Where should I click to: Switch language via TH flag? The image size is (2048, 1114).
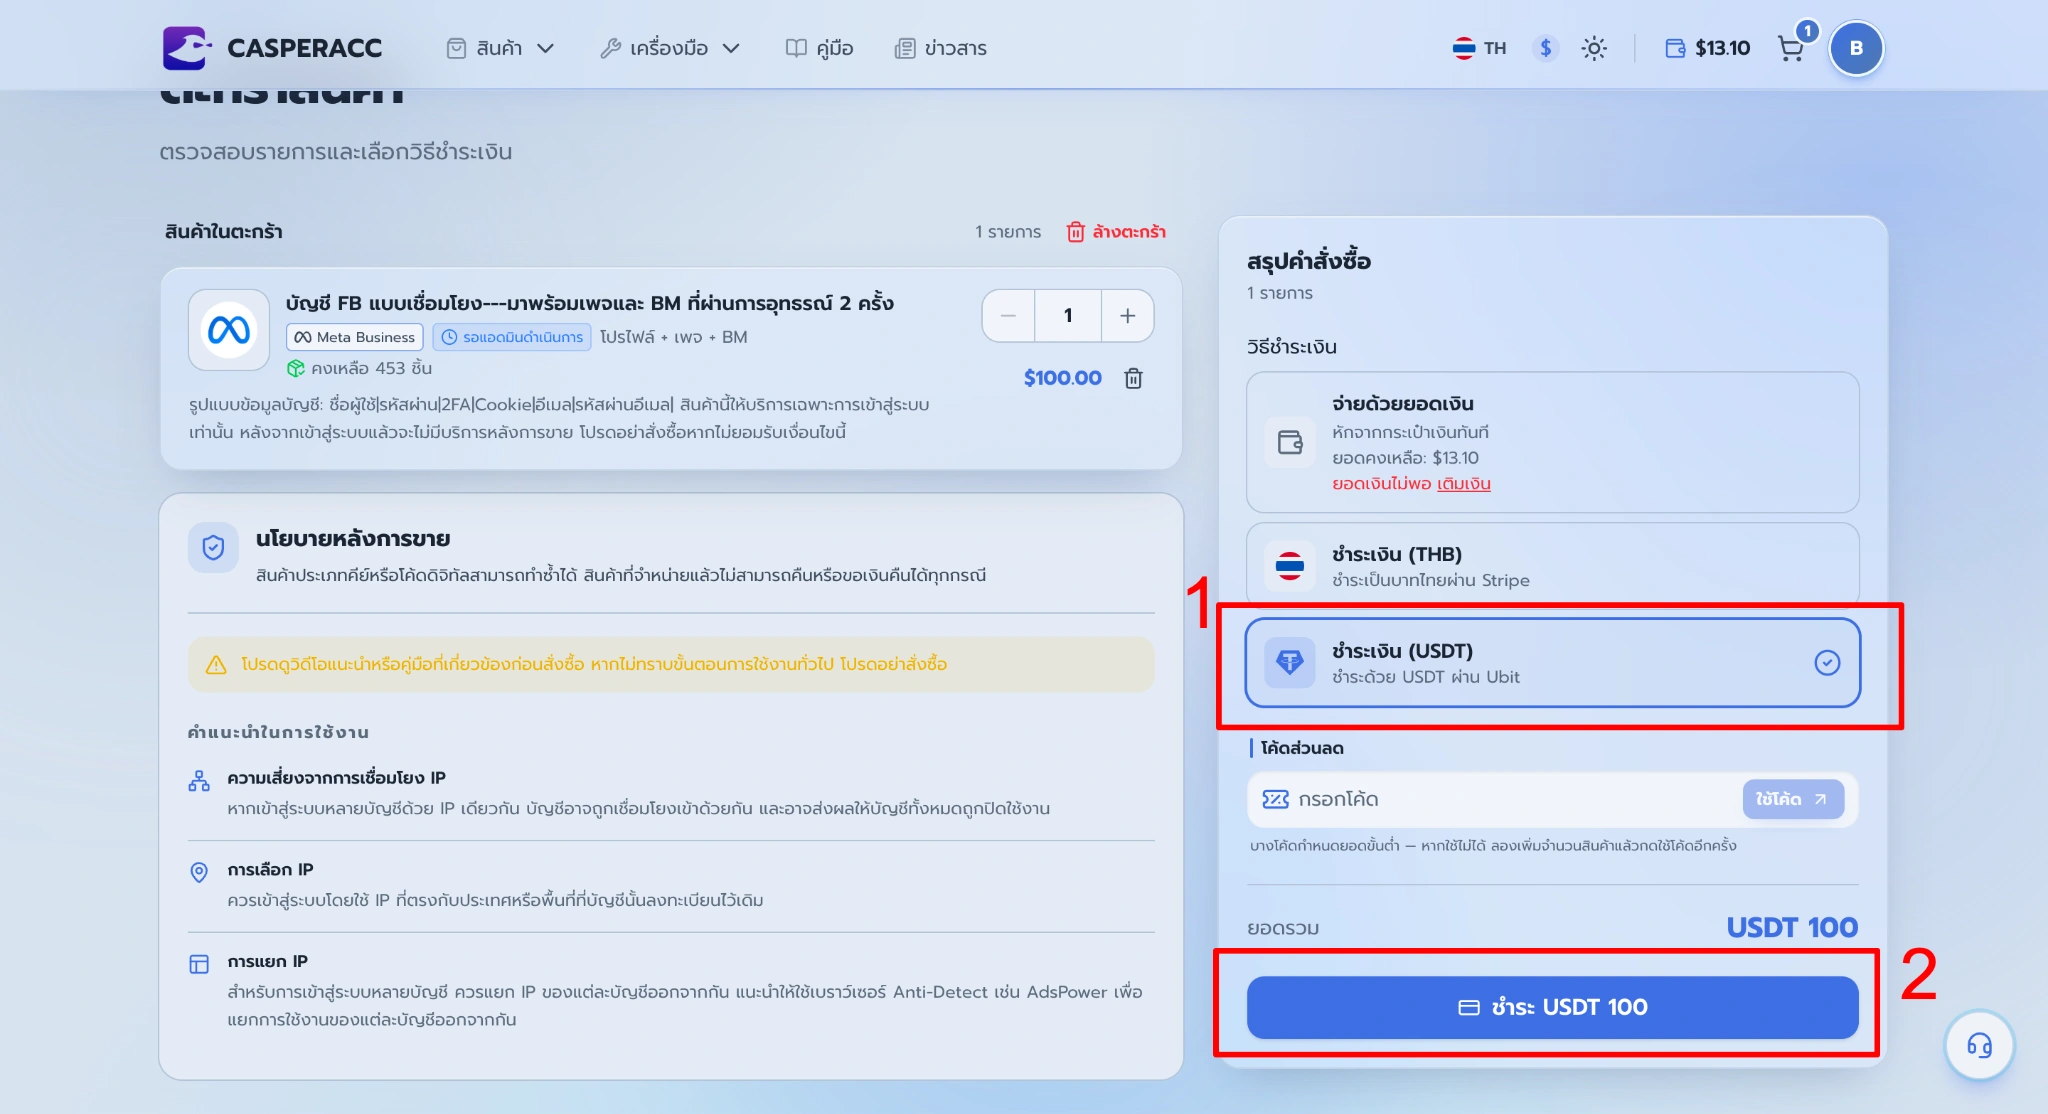point(1479,48)
